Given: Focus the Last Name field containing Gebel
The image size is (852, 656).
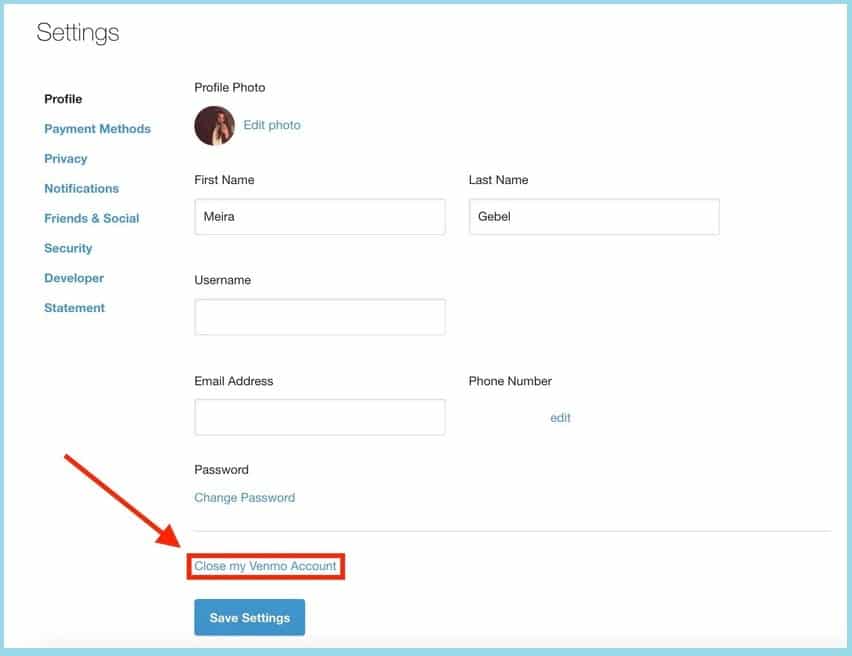Looking at the screenshot, I should point(594,217).
